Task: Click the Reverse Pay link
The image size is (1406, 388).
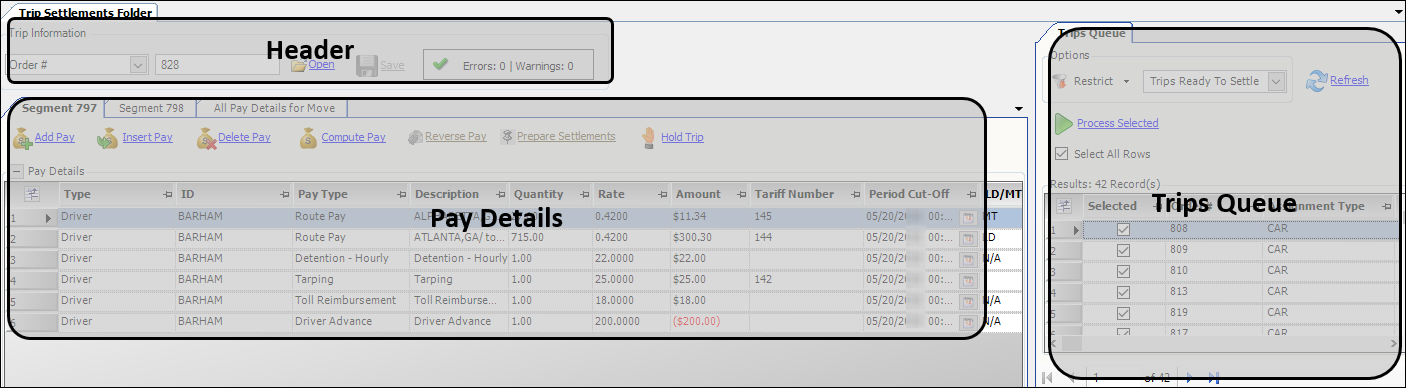Action: pos(456,137)
